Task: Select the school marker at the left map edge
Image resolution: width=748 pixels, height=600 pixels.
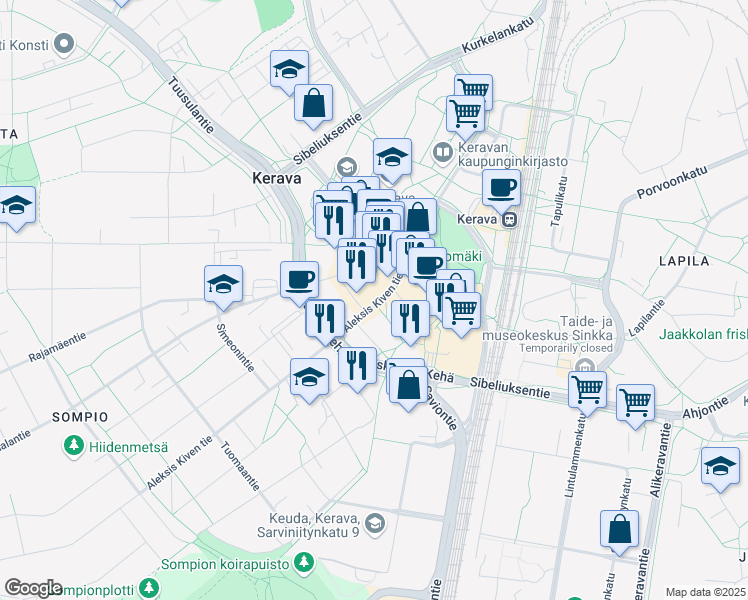Action: pyautogui.click(x=16, y=207)
